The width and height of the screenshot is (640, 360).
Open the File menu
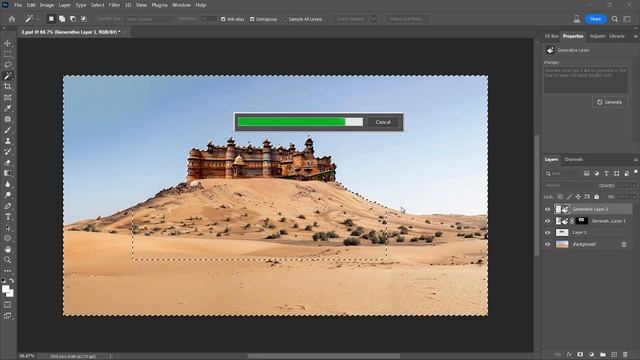(x=18, y=5)
